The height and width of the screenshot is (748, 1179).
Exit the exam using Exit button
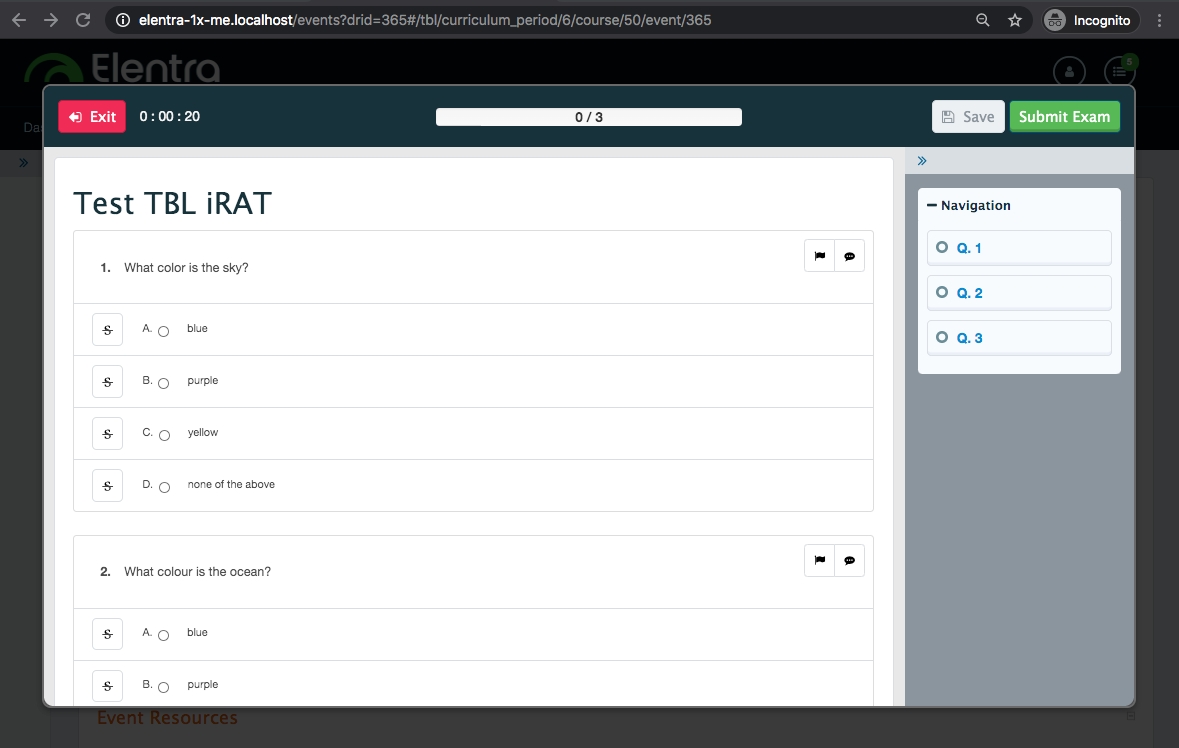pyautogui.click(x=92, y=117)
